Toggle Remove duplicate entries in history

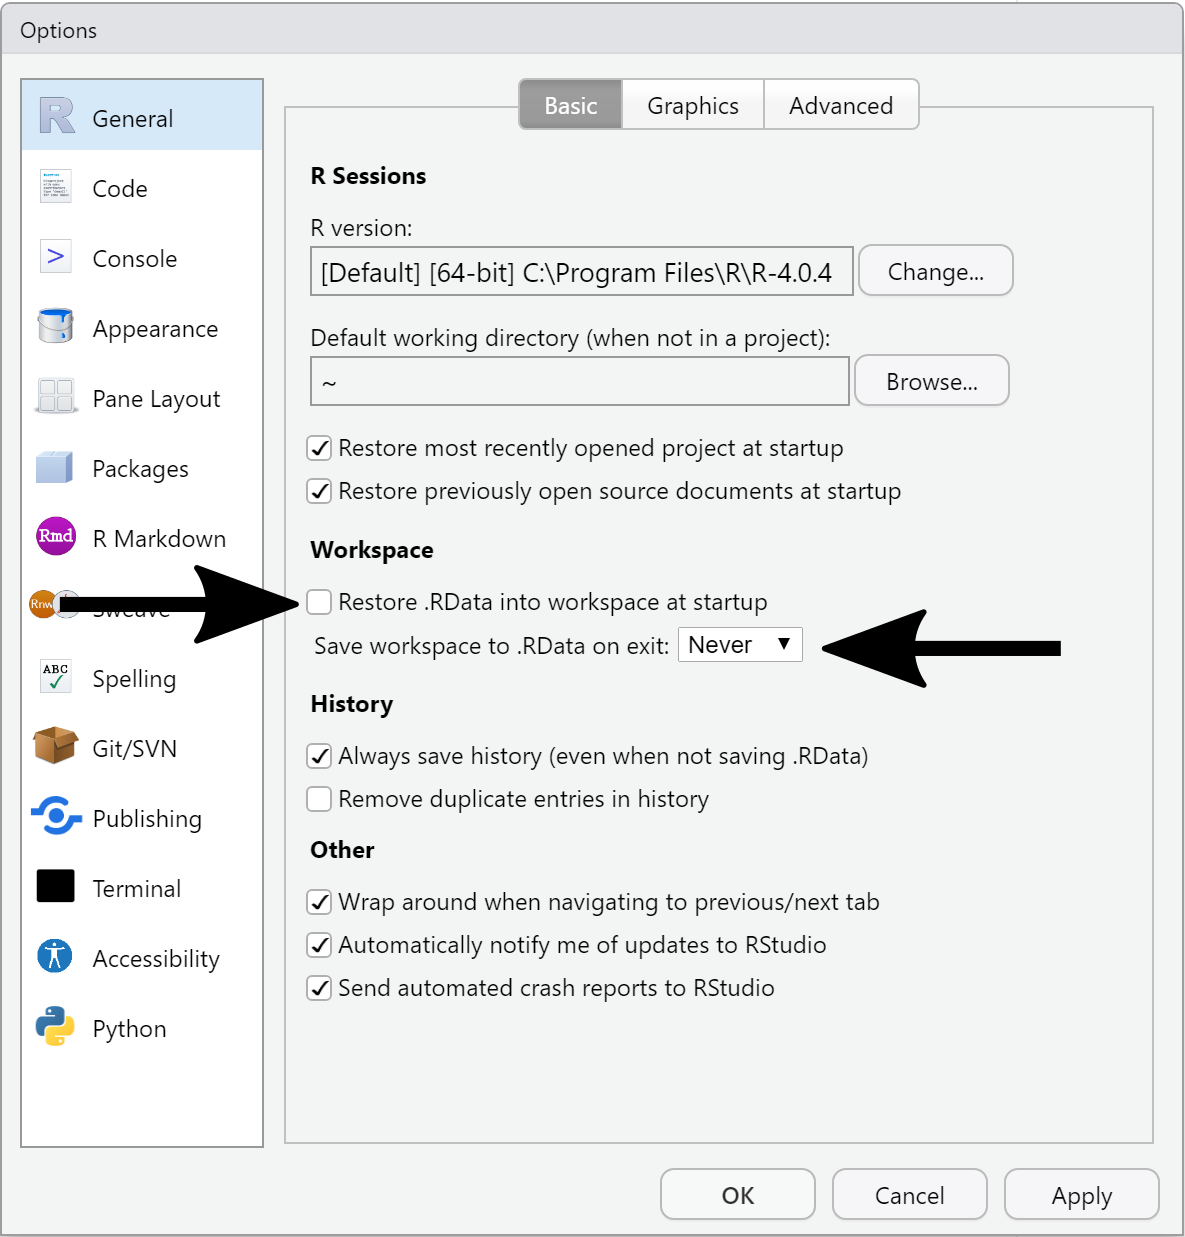click(x=319, y=799)
